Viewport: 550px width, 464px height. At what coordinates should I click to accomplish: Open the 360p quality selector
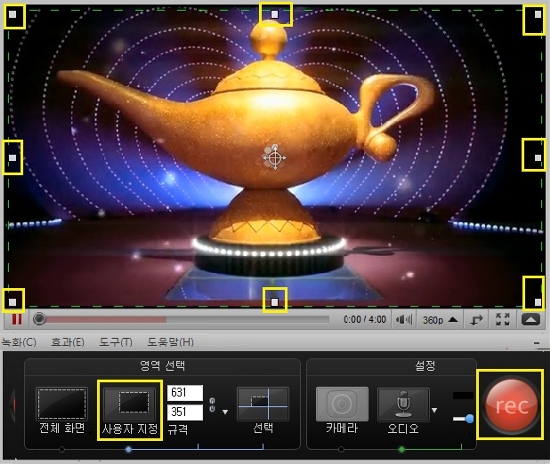(x=440, y=320)
